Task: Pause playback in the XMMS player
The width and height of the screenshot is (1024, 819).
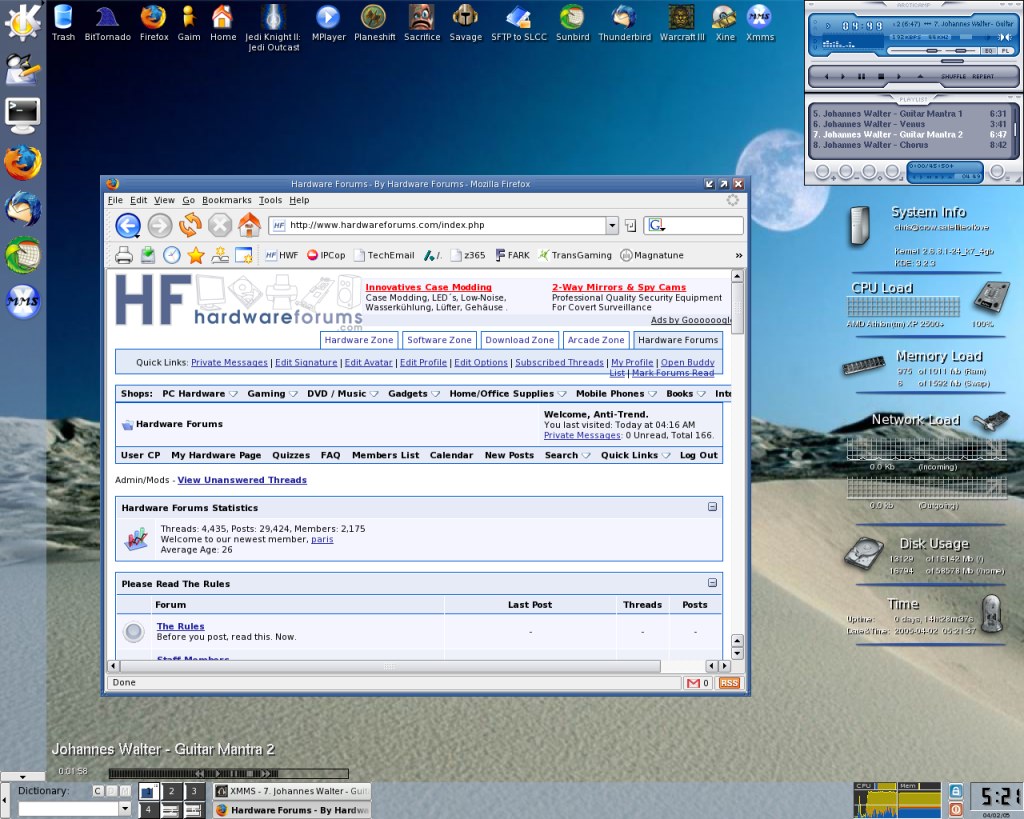Action: [x=861, y=76]
